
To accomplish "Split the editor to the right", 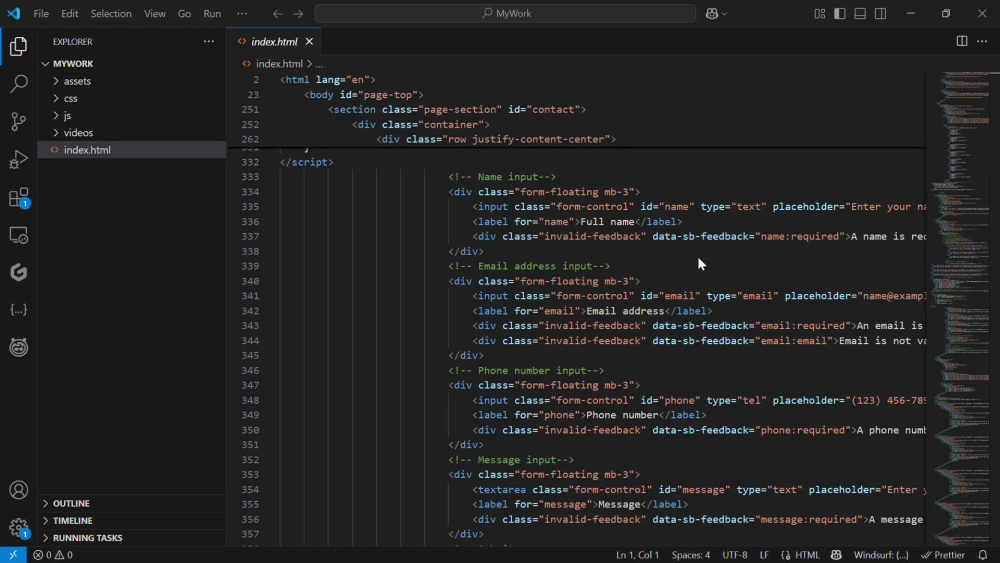I will [962, 41].
